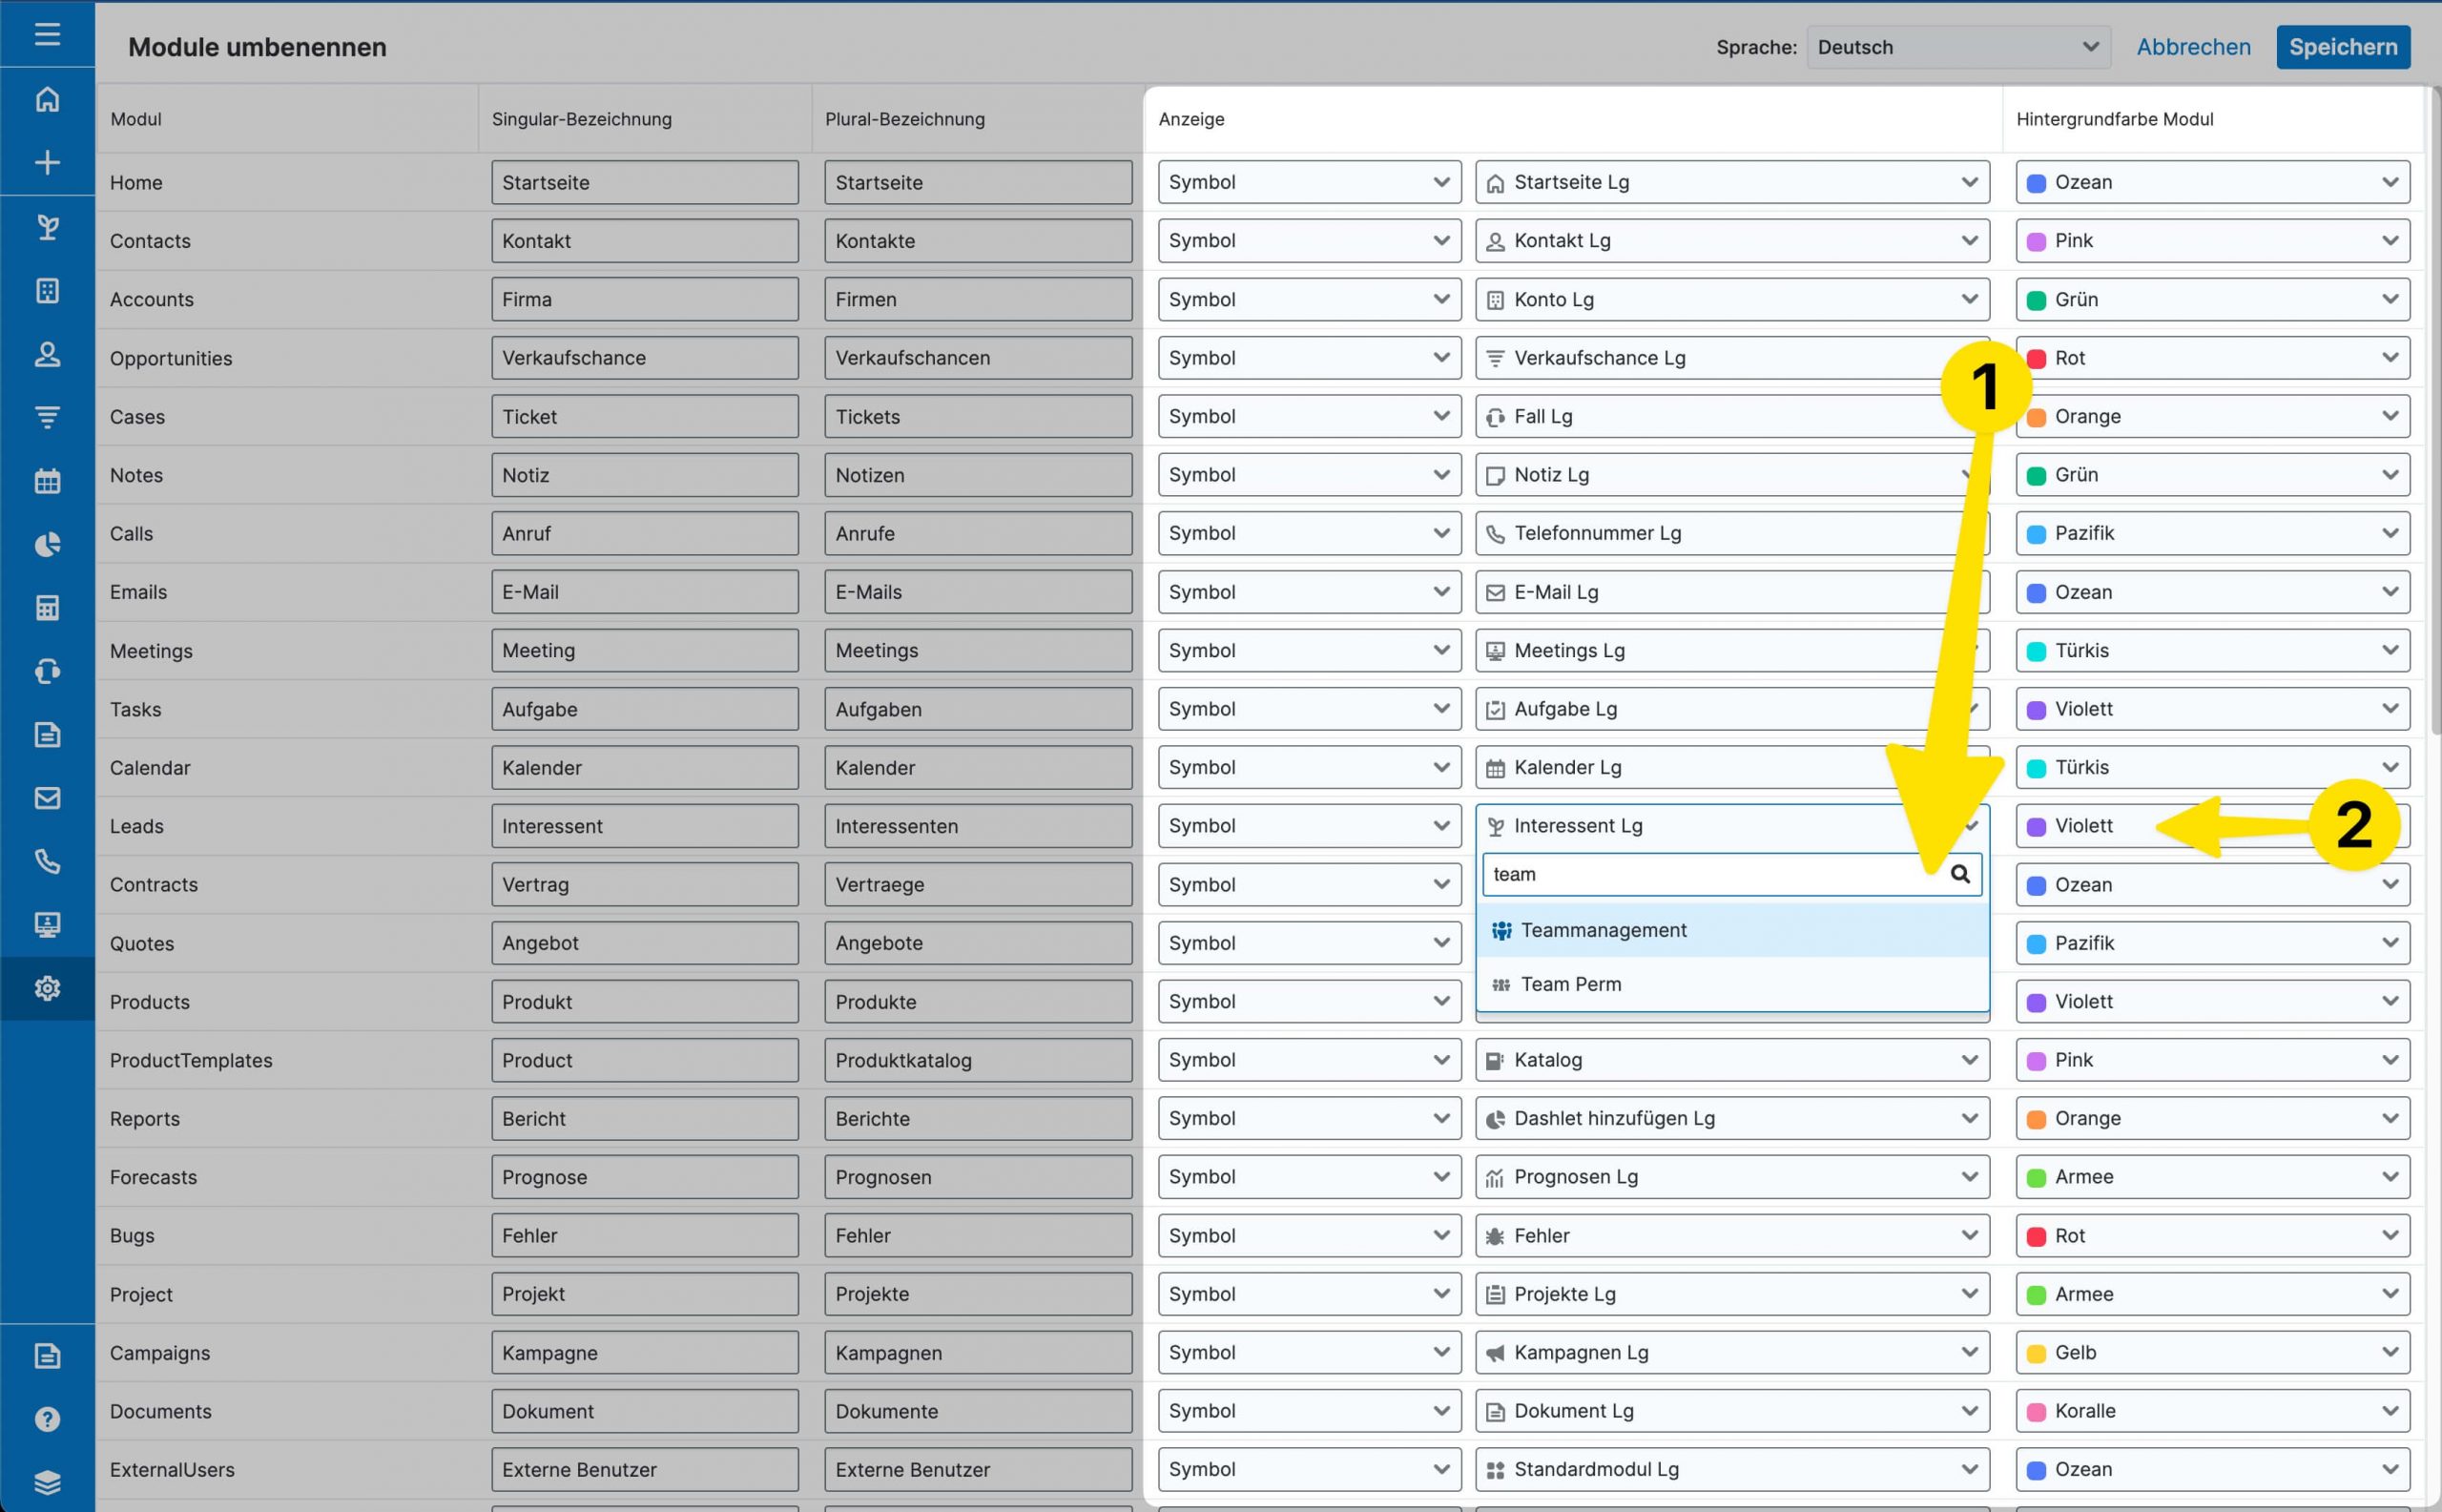This screenshot has width=2442, height=1512.
Task: Select Teammanagement from the icon list
Action: [x=1603, y=930]
